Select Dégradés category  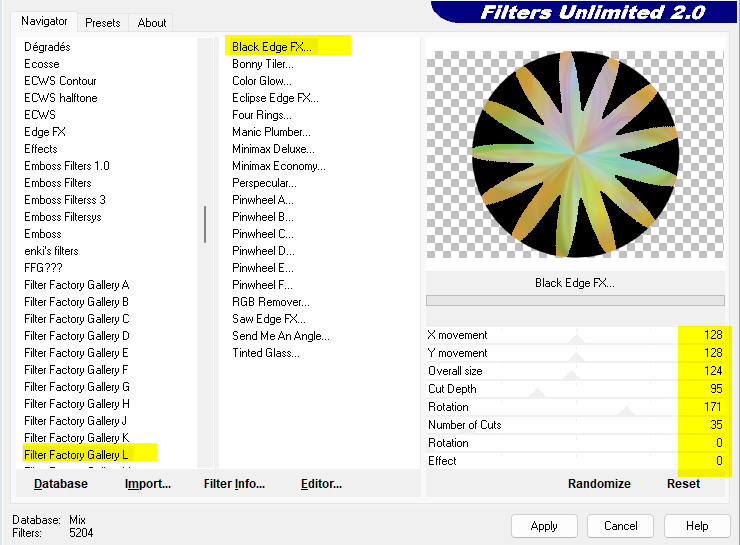click(47, 47)
